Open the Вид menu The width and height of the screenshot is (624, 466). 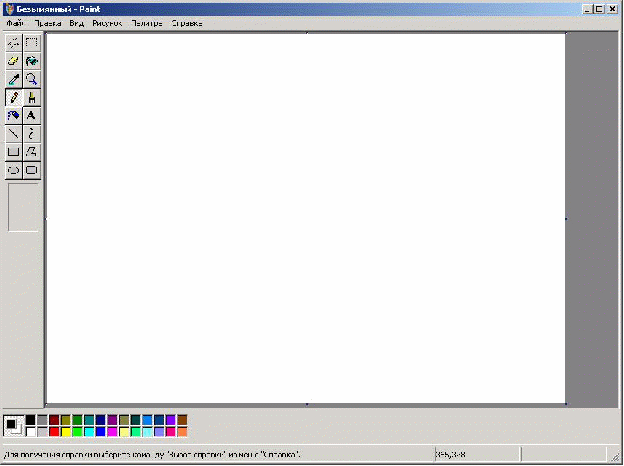click(x=76, y=23)
